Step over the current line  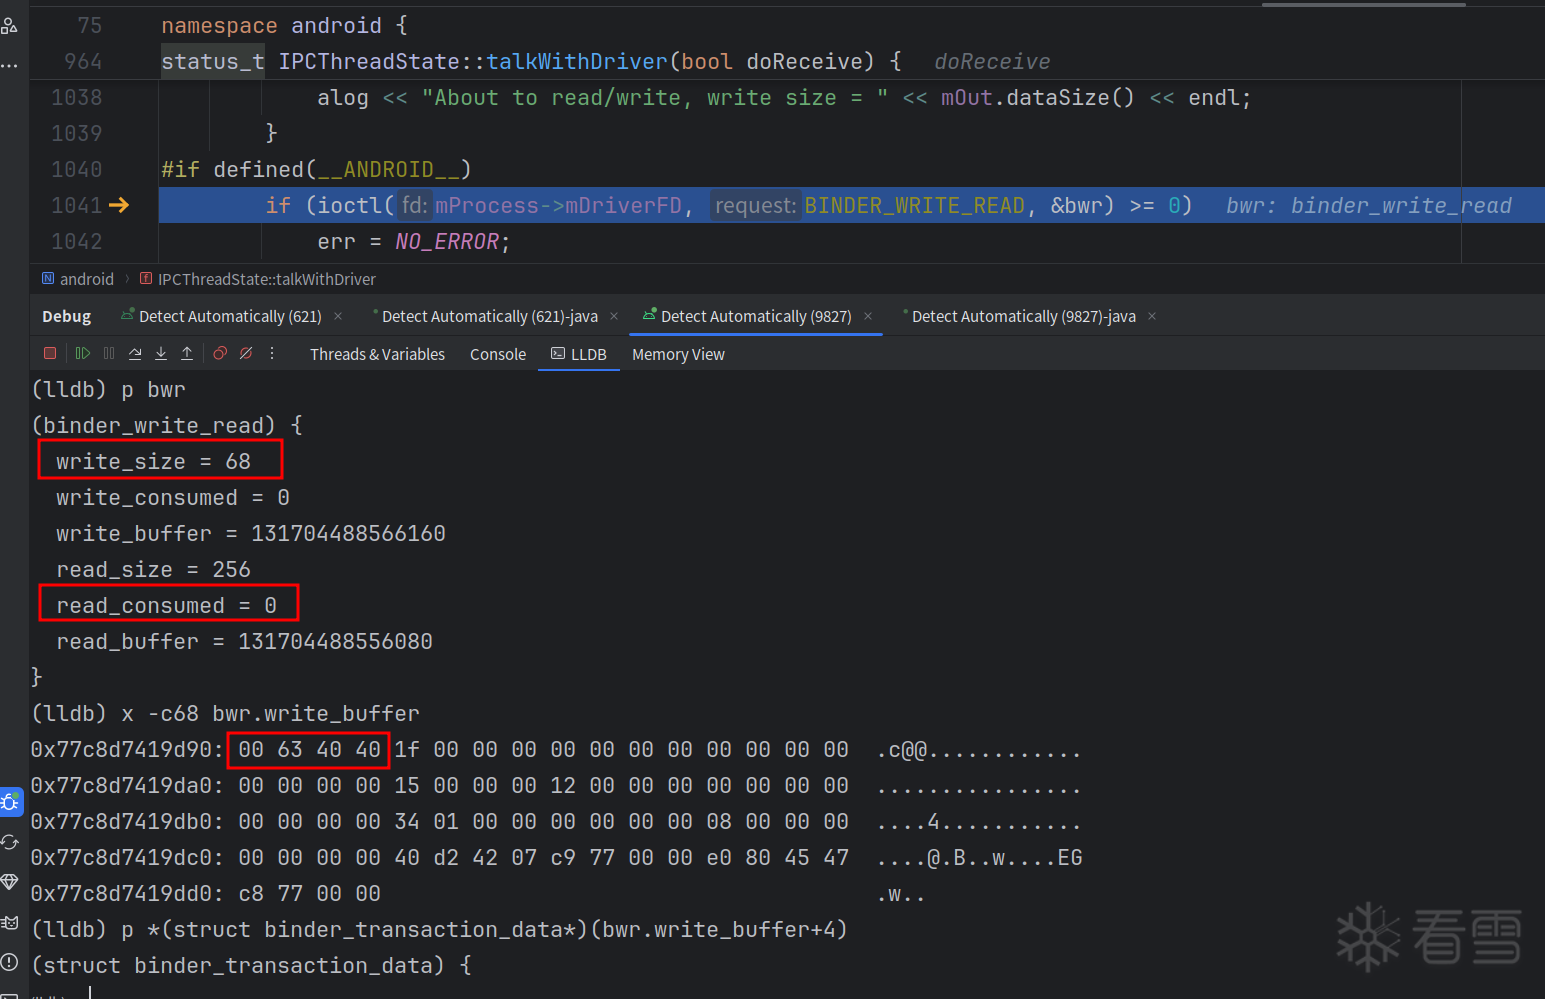tap(135, 353)
